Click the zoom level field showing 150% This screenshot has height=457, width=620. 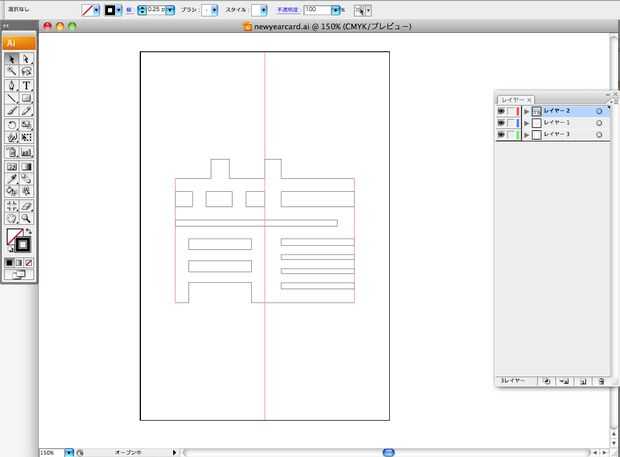50,452
